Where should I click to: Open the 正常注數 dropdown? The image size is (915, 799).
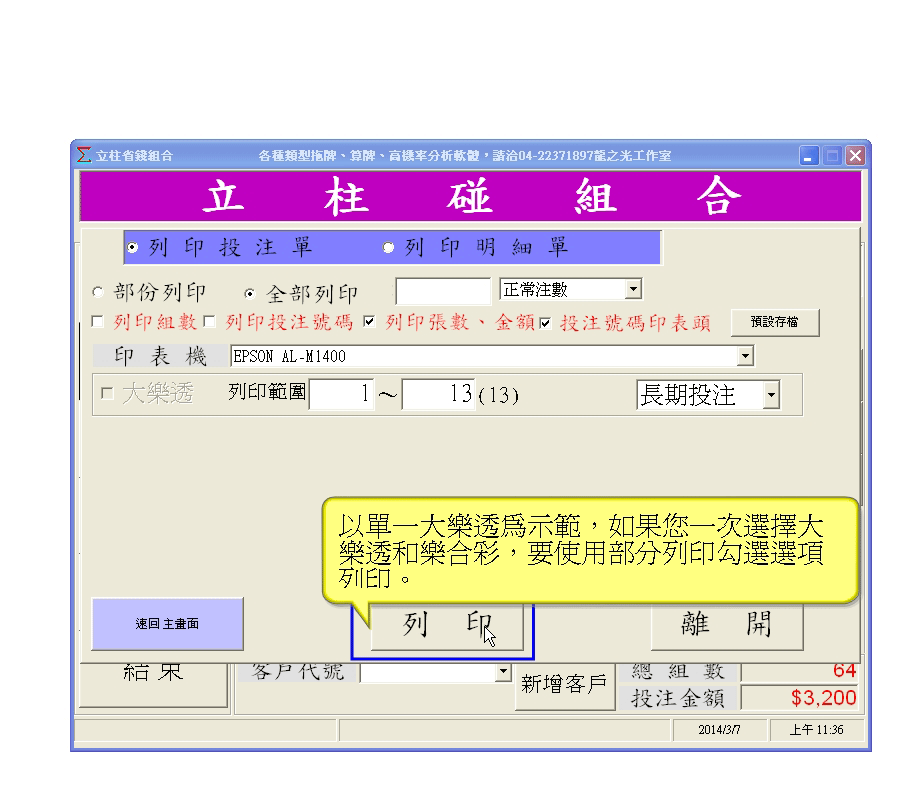click(x=632, y=290)
